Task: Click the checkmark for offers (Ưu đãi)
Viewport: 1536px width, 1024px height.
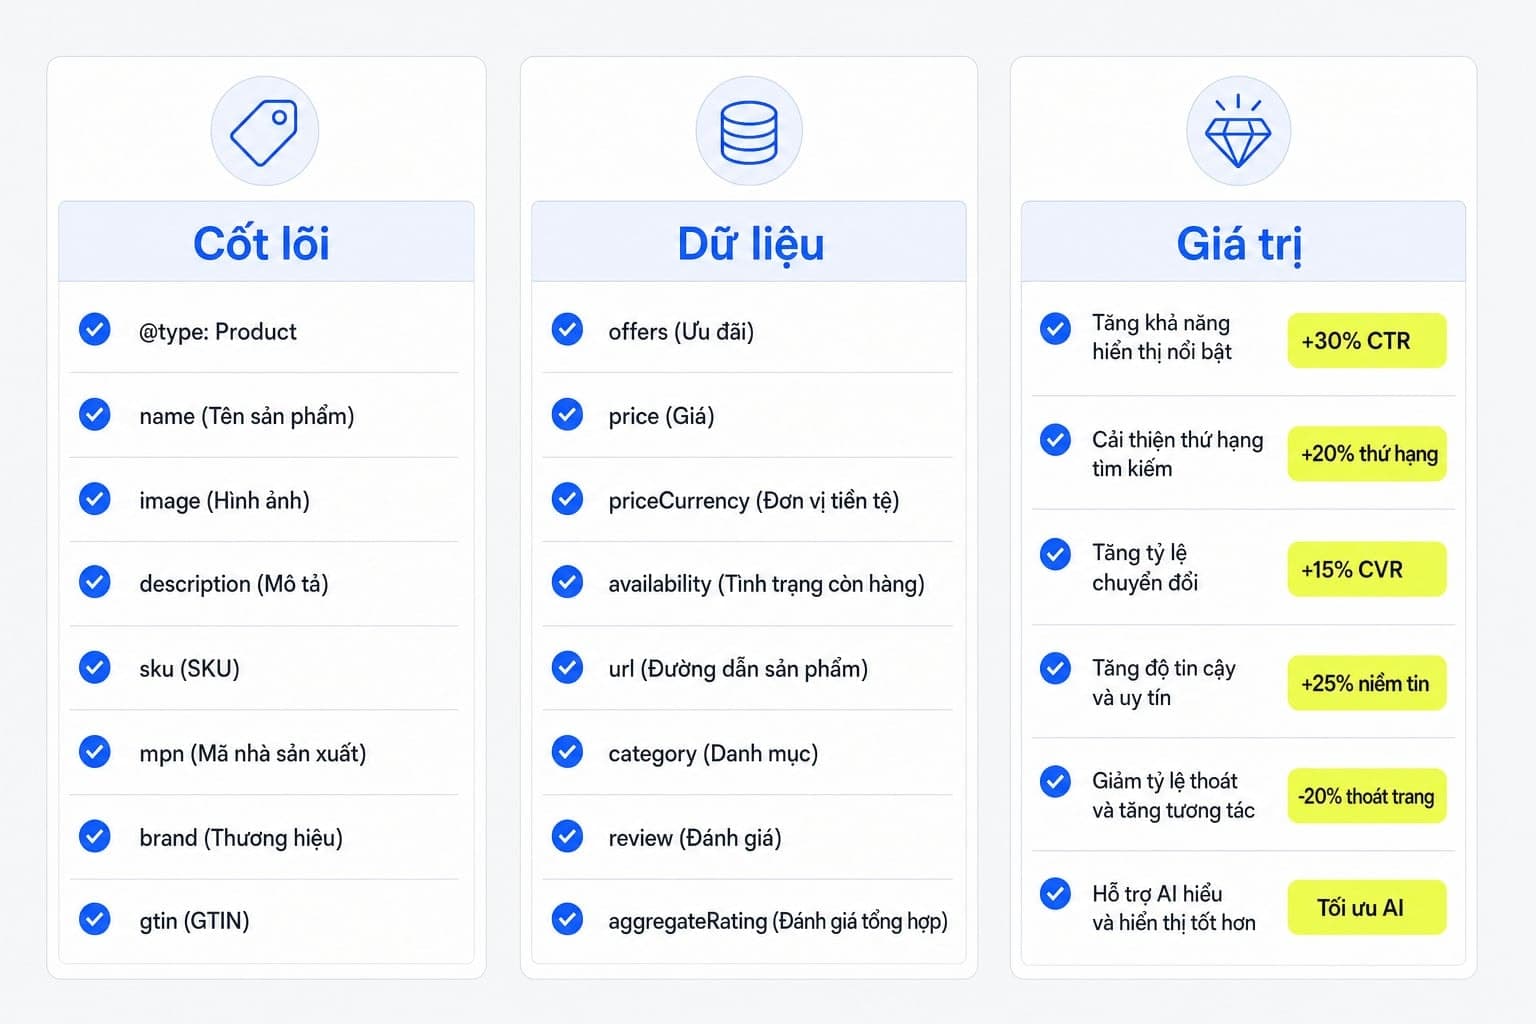Action: pyautogui.click(x=567, y=329)
